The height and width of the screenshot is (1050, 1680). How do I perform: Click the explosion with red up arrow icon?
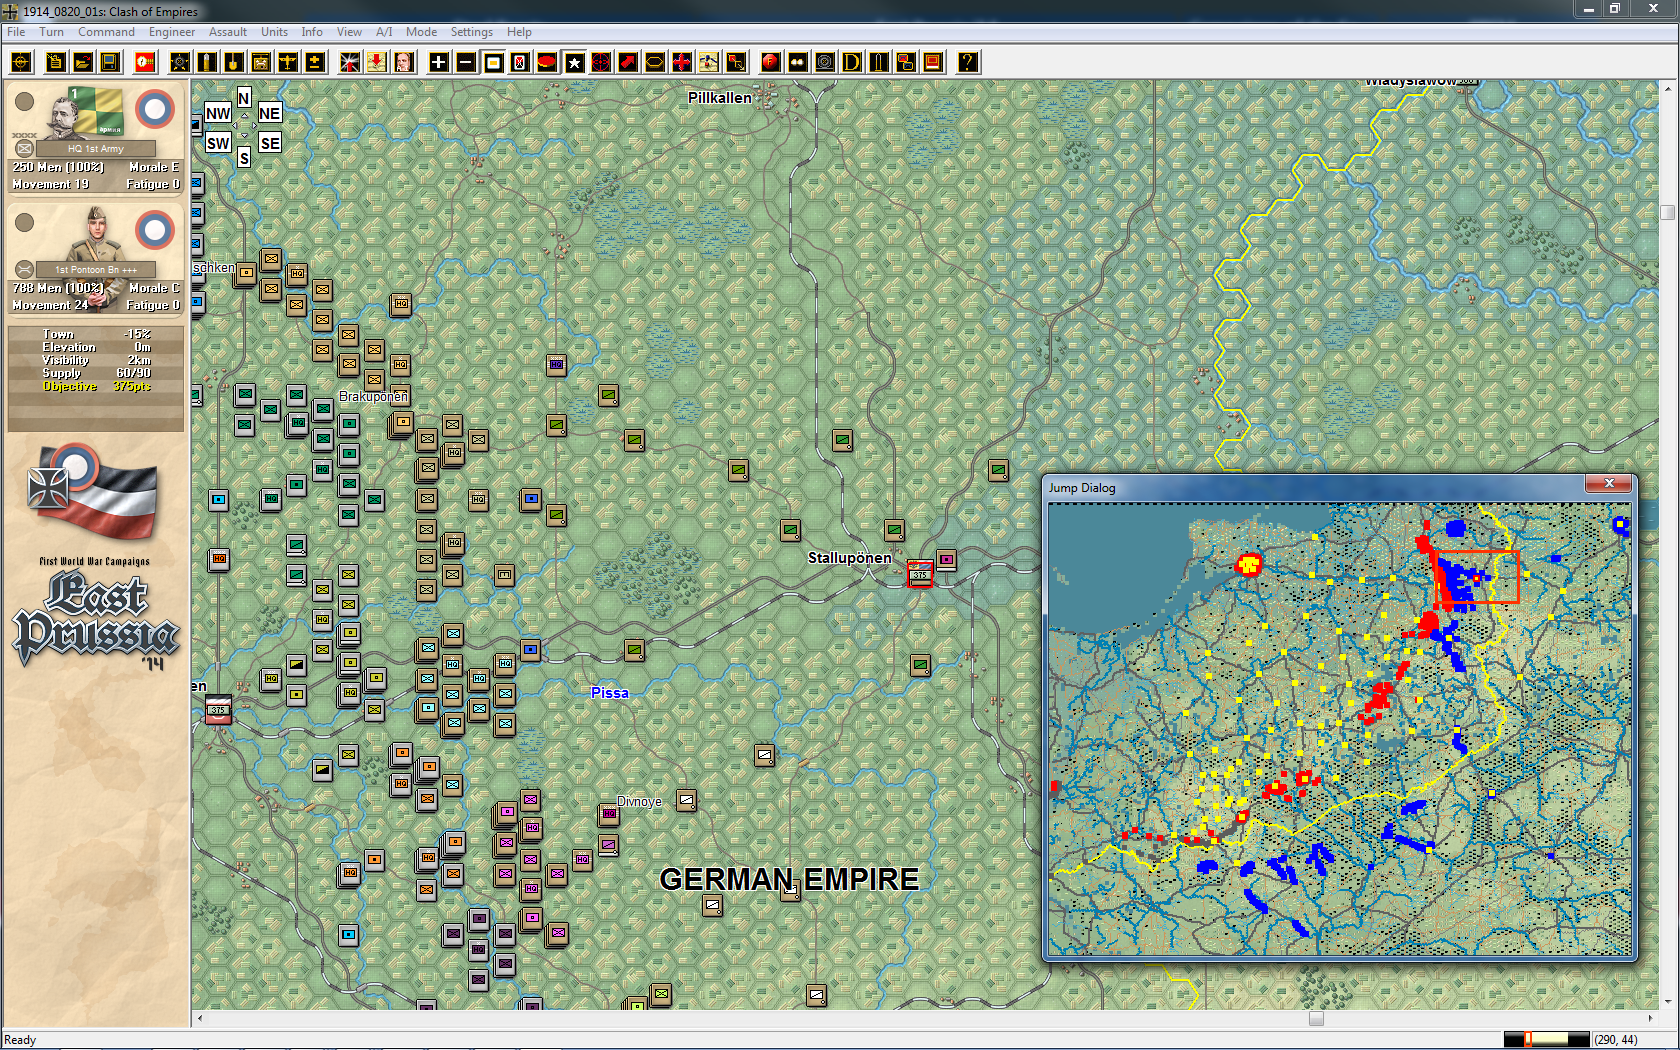(x=350, y=62)
